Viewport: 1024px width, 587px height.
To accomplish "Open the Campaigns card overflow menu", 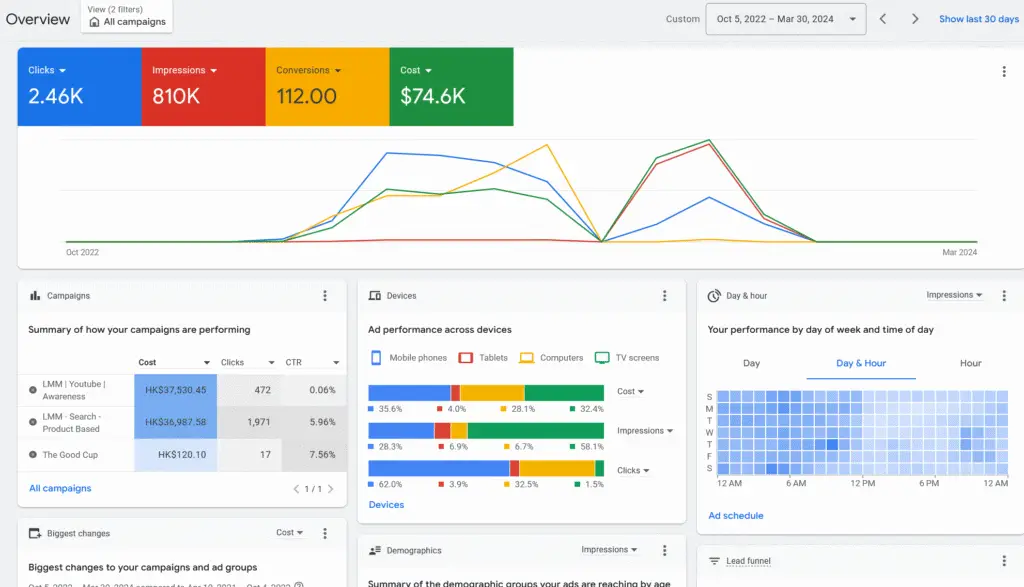I will (325, 295).
